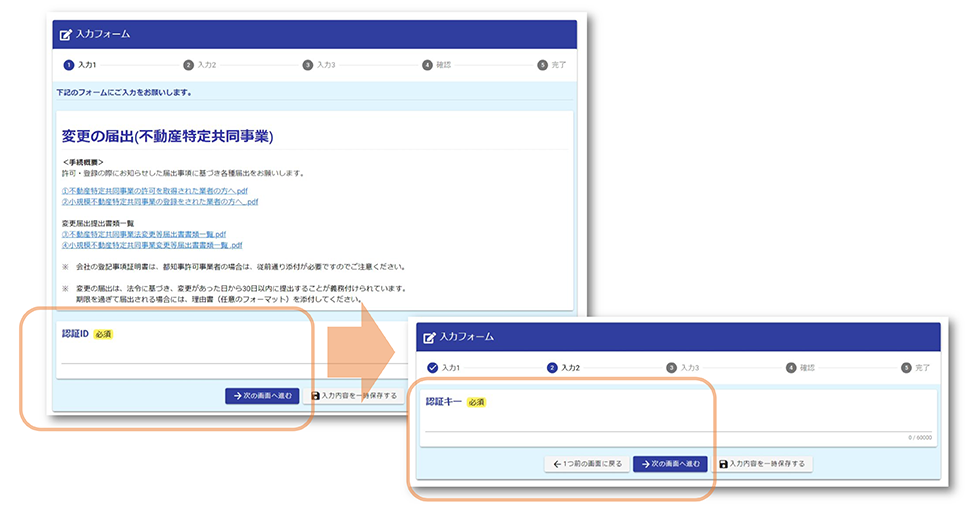Click 次の画面へ進む in the 認証ID form

[262, 396]
